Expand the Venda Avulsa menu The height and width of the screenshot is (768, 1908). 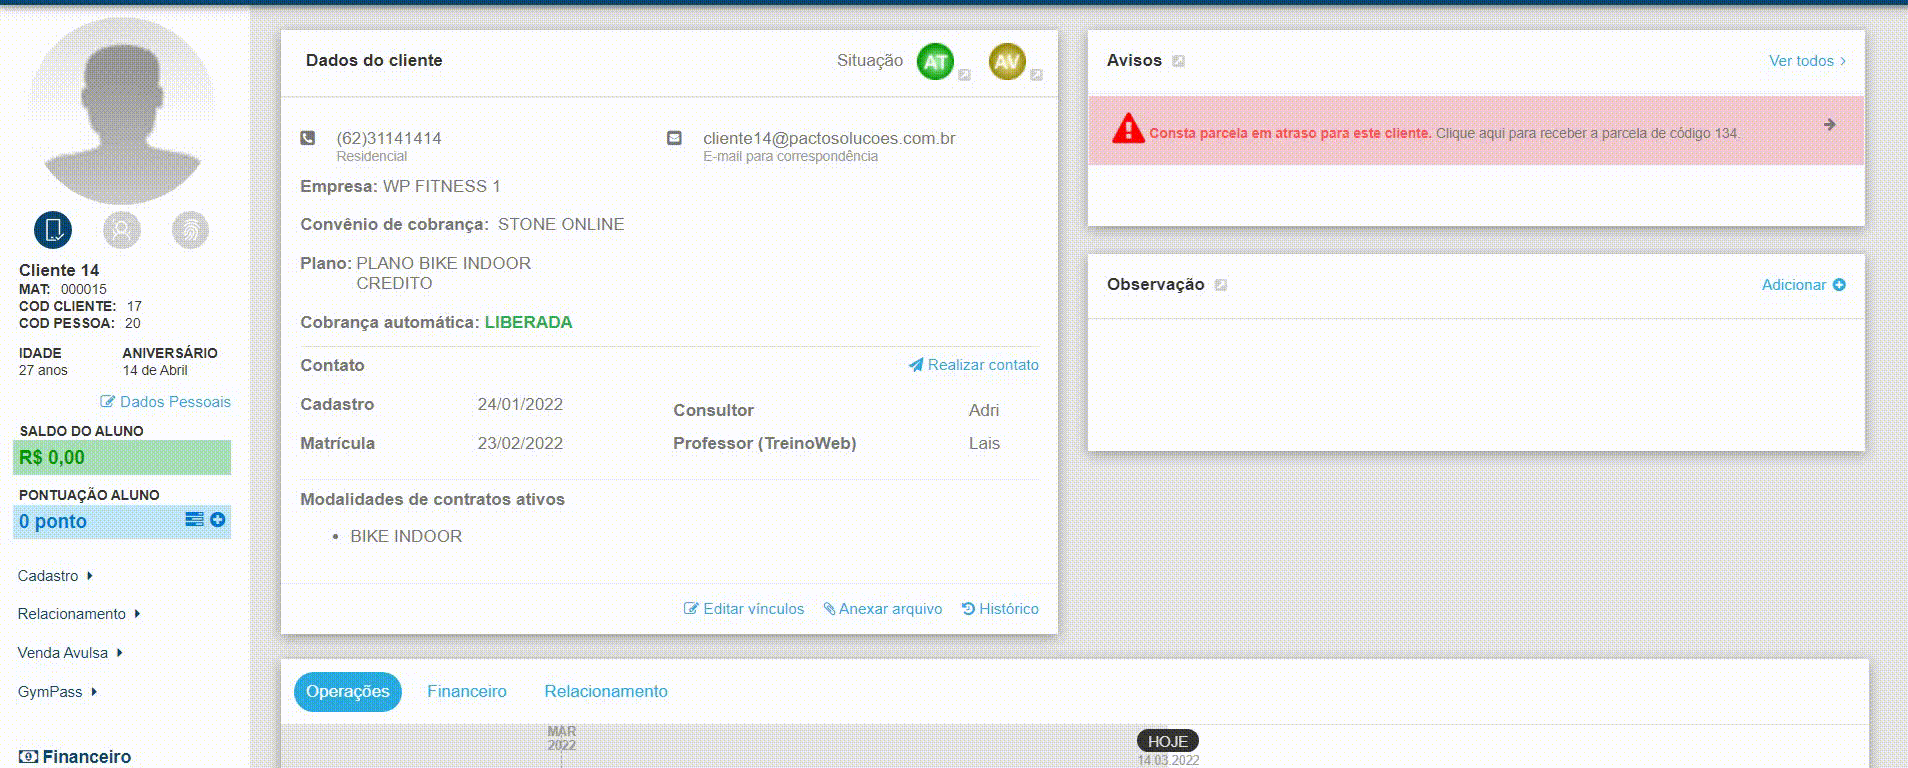pos(69,653)
